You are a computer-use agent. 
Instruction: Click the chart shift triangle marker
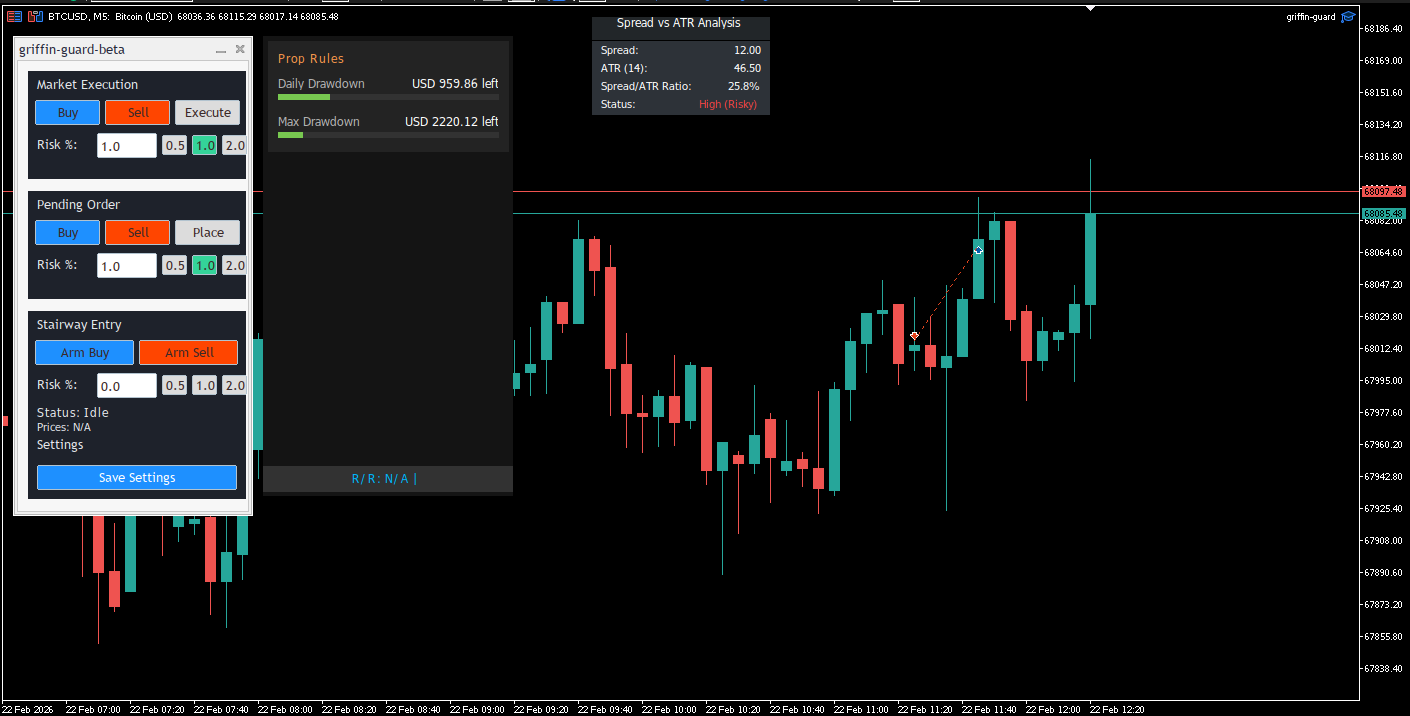pos(1090,8)
